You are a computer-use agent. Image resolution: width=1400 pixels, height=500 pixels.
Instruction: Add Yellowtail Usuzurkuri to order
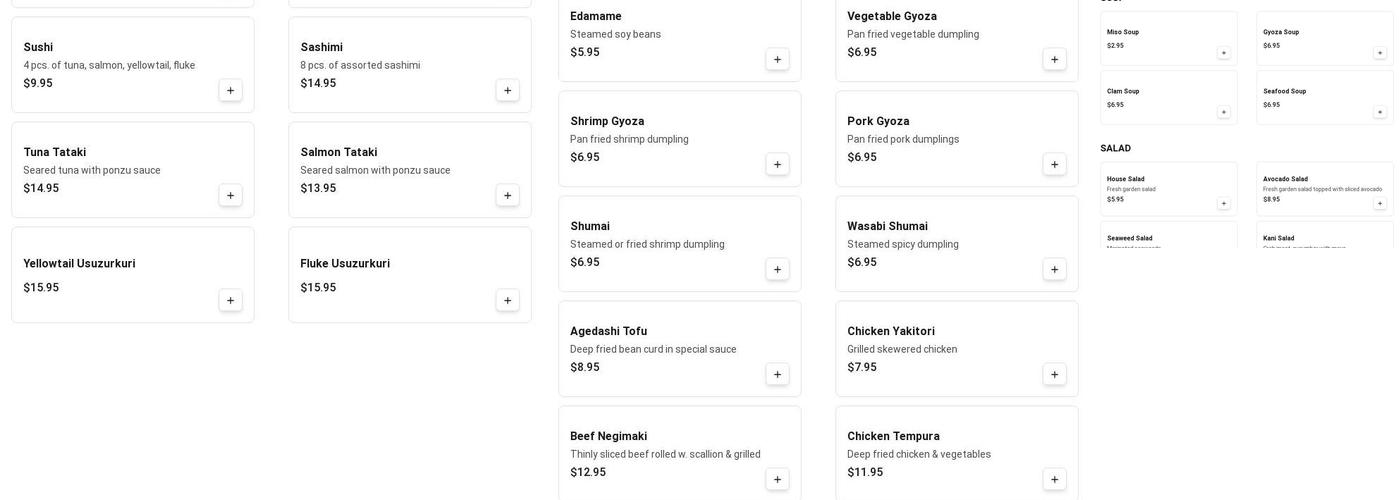click(x=230, y=300)
